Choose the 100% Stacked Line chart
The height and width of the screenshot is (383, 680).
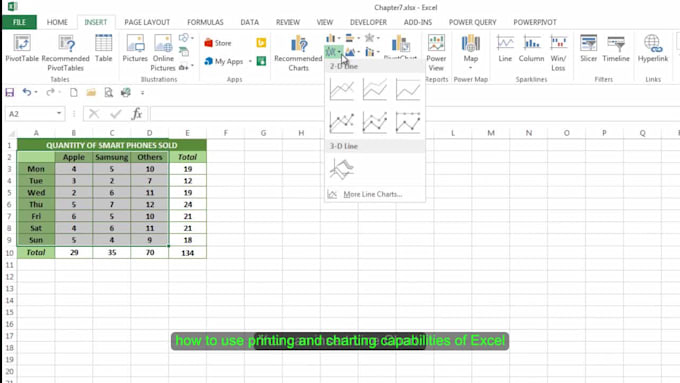pyautogui.click(x=408, y=89)
